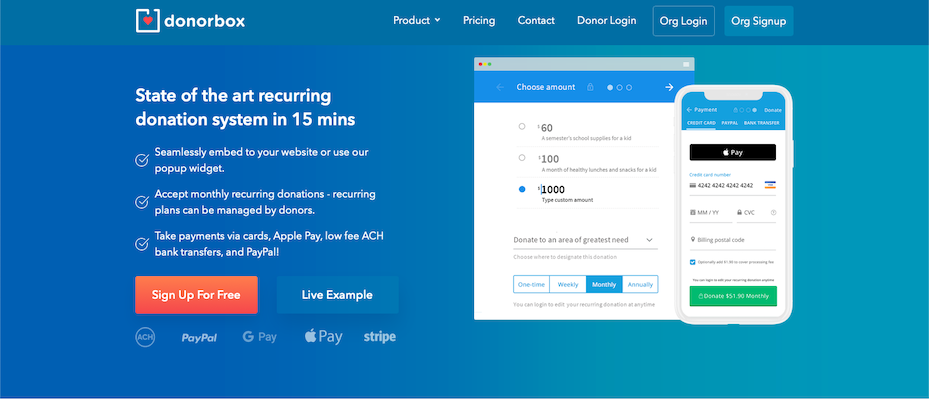Click 'A month of healthy lunches and snacks' text
The height and width of the screenshot is (400, 929).
pos(599,169)
